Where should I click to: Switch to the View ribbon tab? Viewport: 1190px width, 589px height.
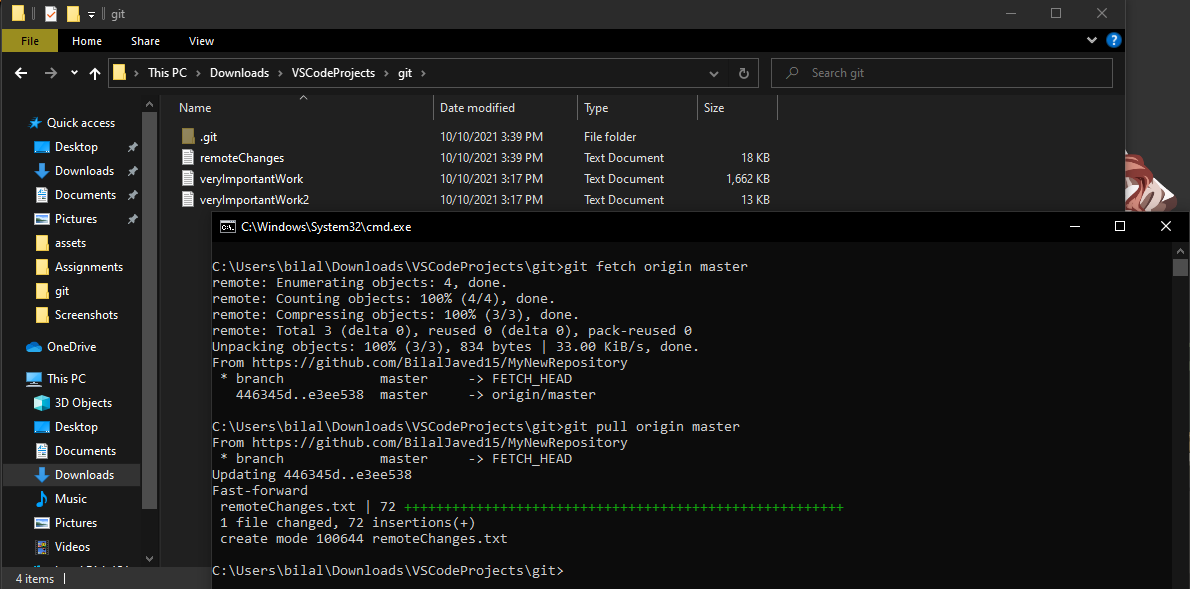pyautogui.click(x=200, y=40)
